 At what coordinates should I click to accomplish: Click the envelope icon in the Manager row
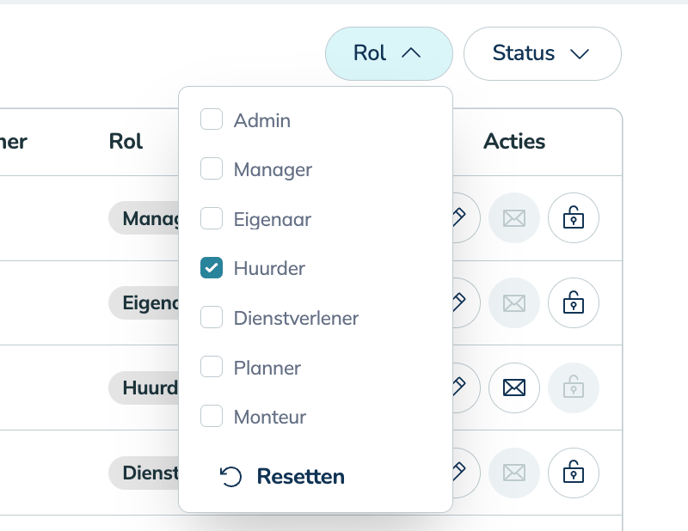514,218
